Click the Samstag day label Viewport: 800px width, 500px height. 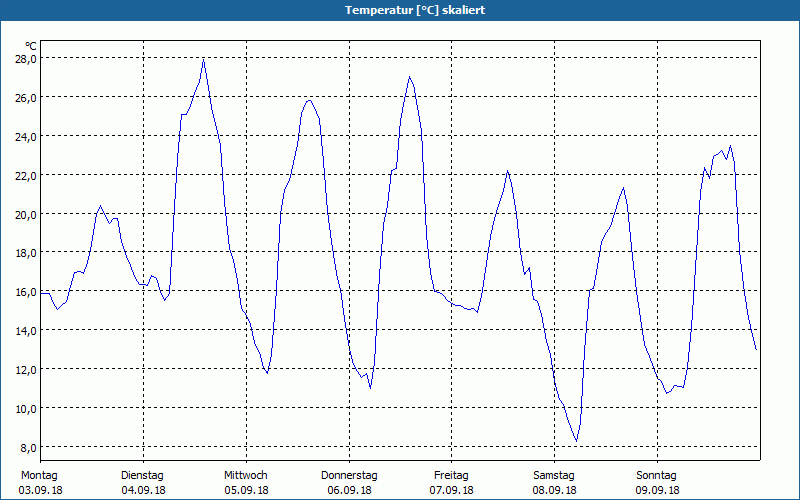tap(554, 476)
